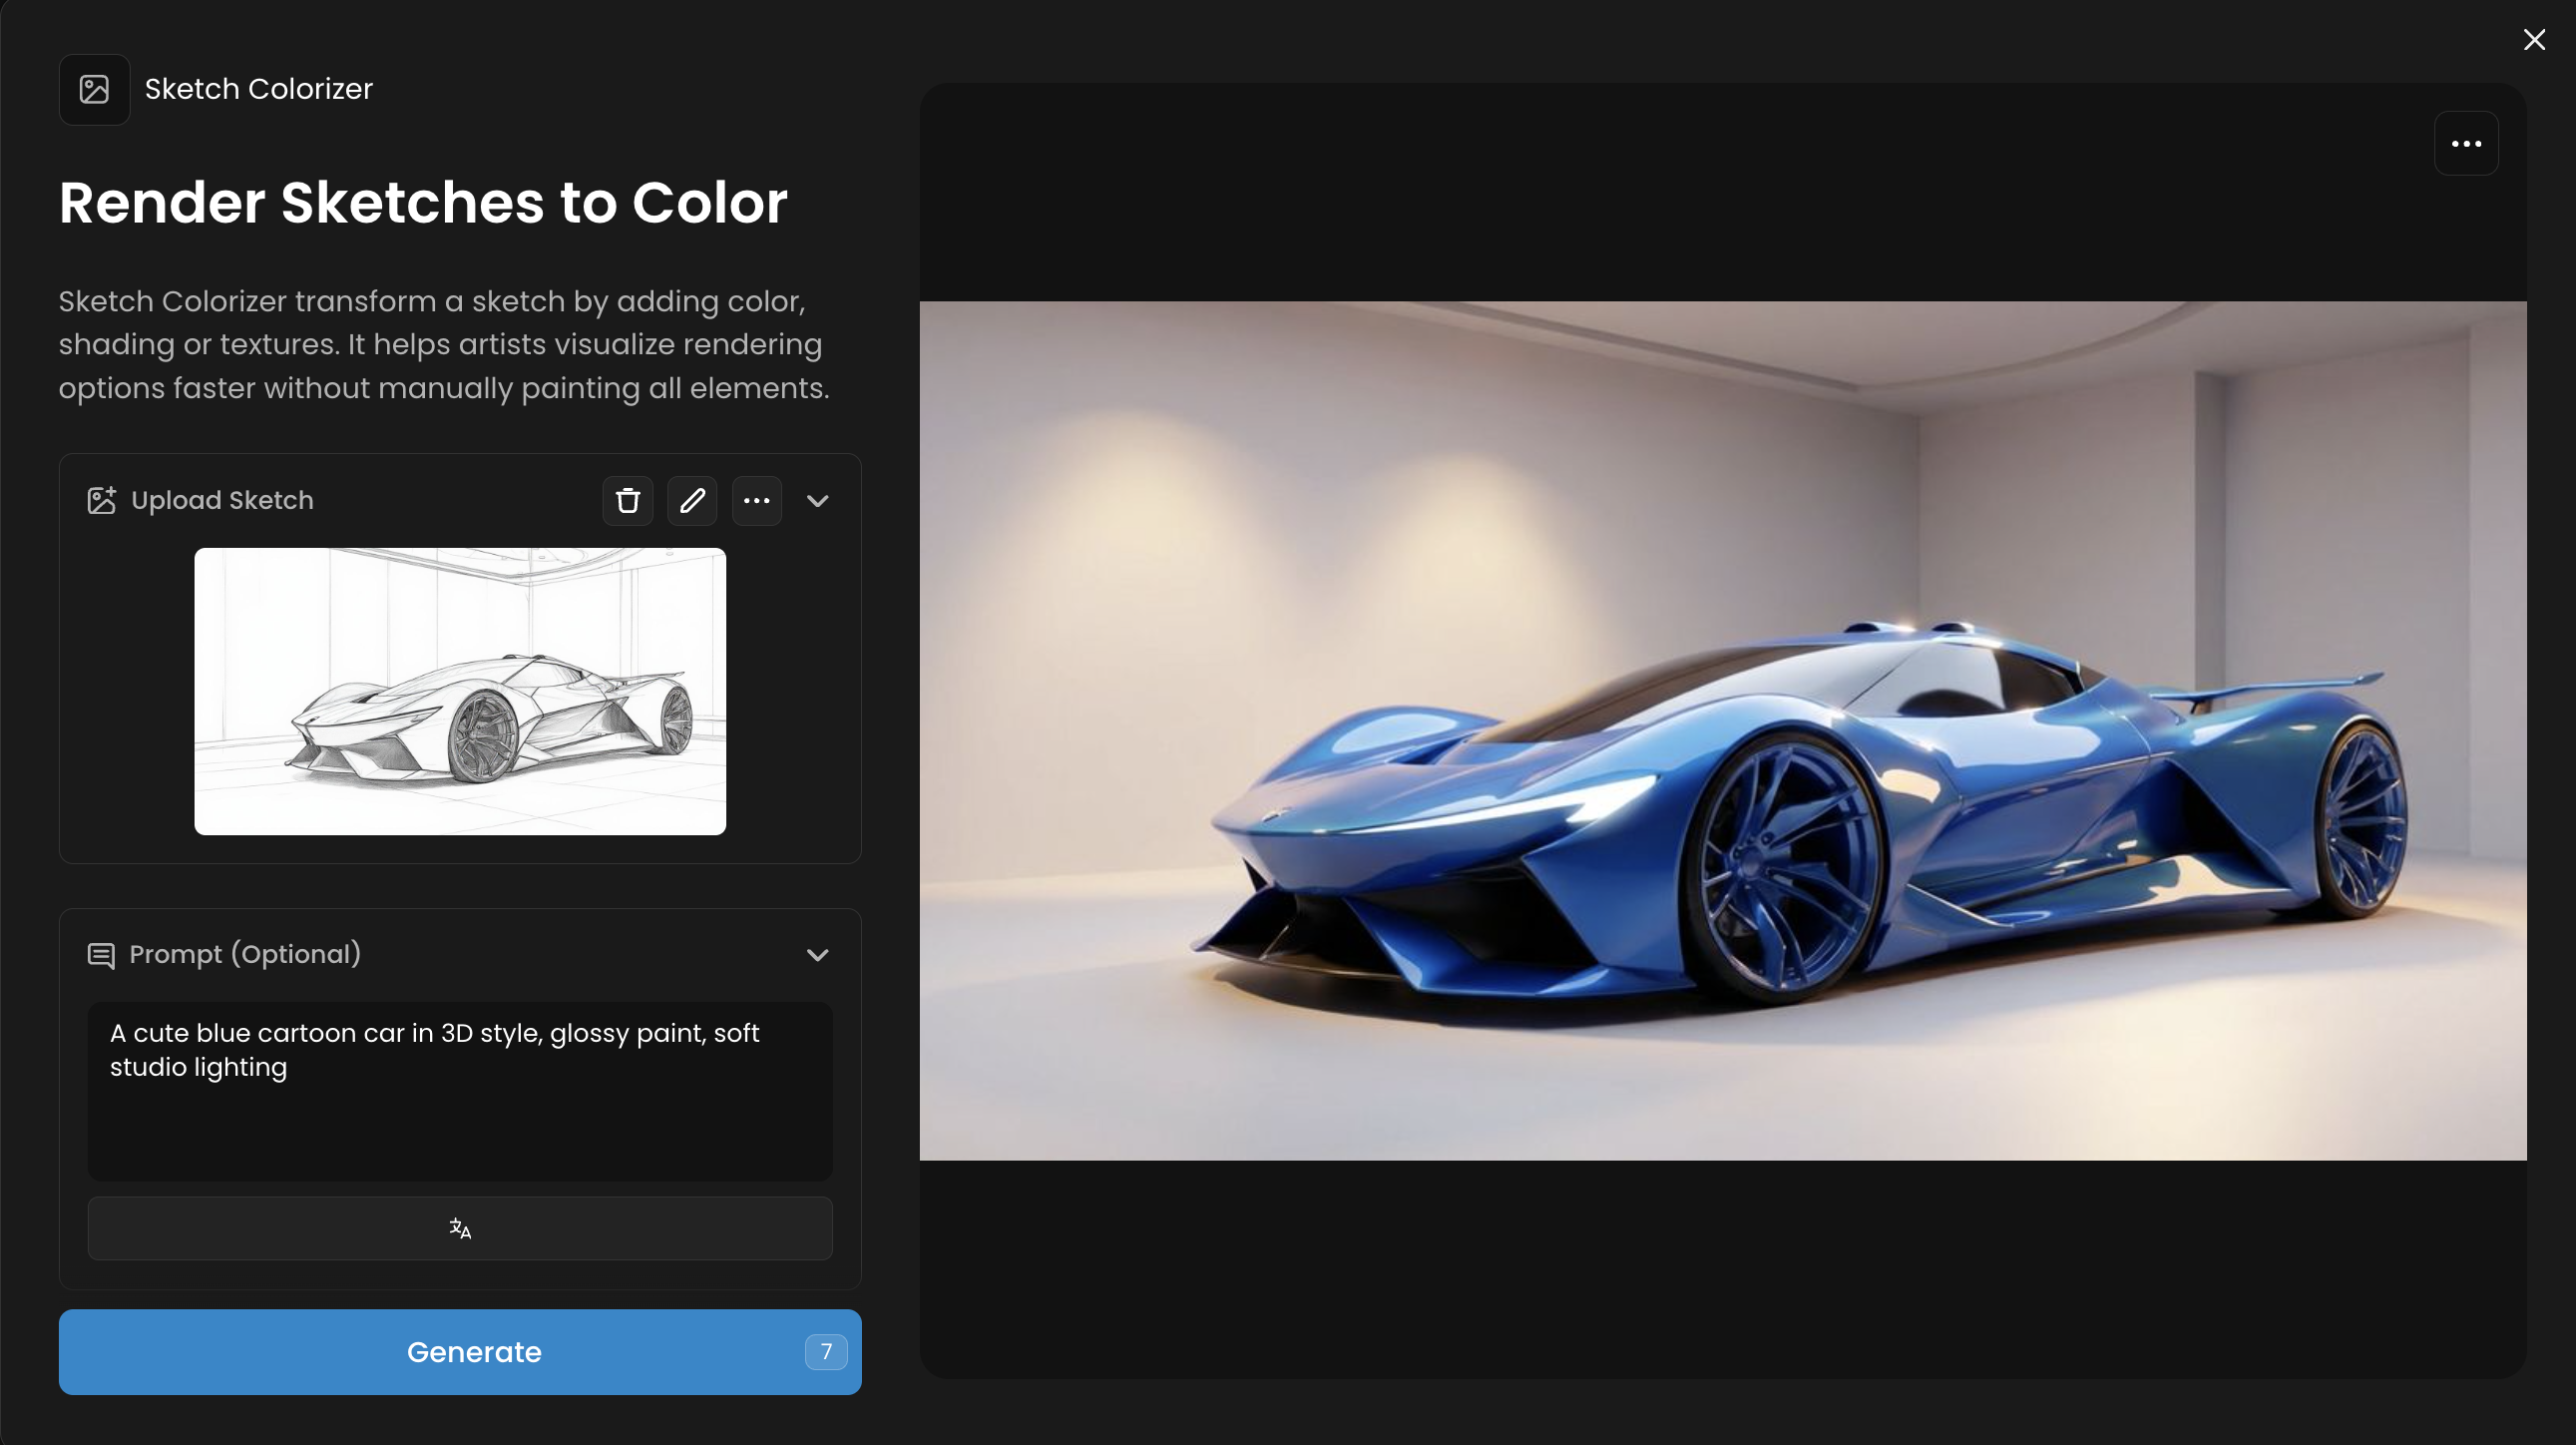The width and height of the screenshot is (2576, 1445).
Task: Click the Prompt comment icon
Action: (x=101, y=955)
